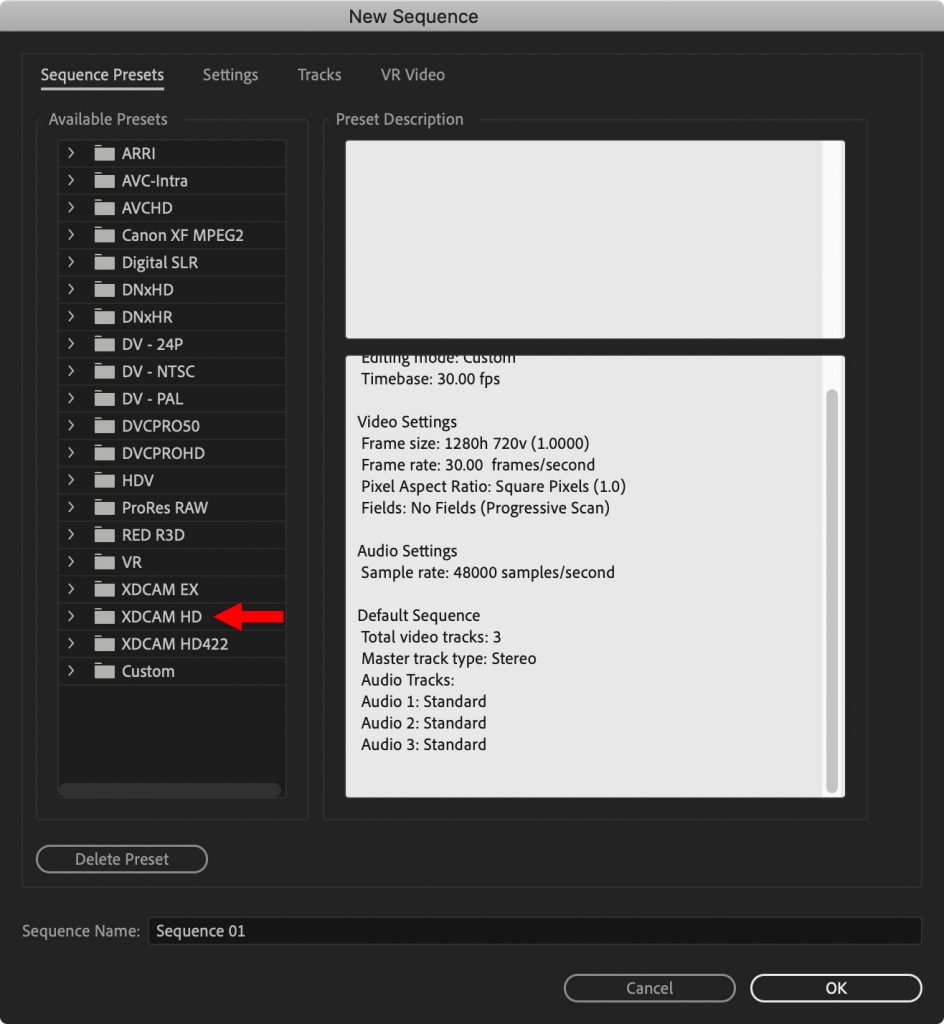The height and width of the screenshot is (1024, 944).
Task: Expand the DV - NTSC chevron
Action: click(71, 372)
